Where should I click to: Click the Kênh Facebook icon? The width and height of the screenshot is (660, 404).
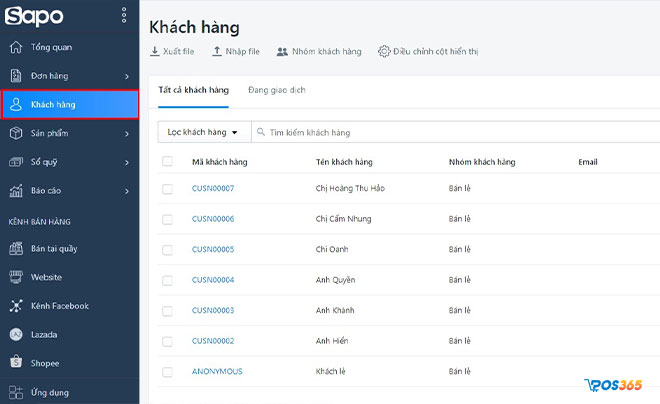[x=16, y=306]
